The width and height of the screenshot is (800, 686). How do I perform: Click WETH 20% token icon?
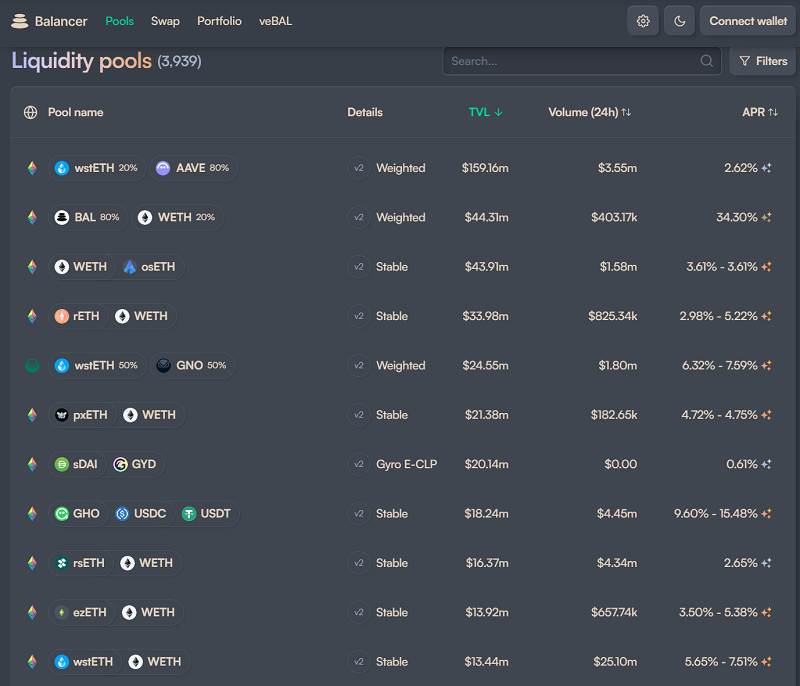click(145, 217)
